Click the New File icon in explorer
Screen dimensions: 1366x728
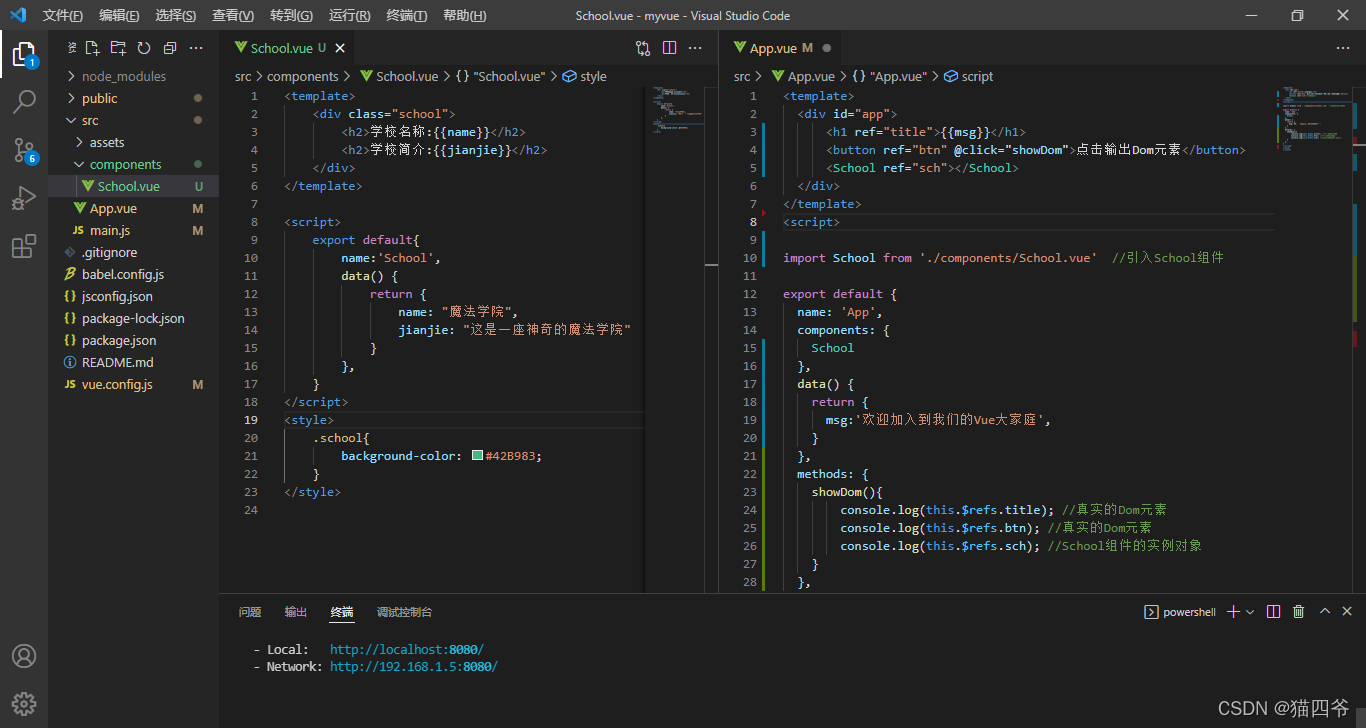click(x=92, y=48)
